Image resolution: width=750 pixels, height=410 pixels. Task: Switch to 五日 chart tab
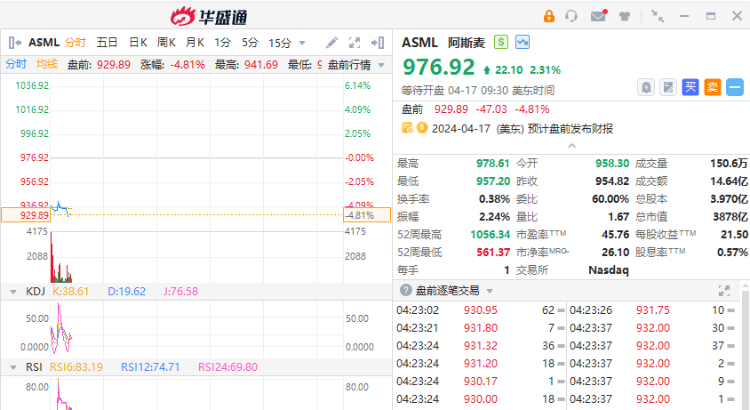(x=107, y=42)
